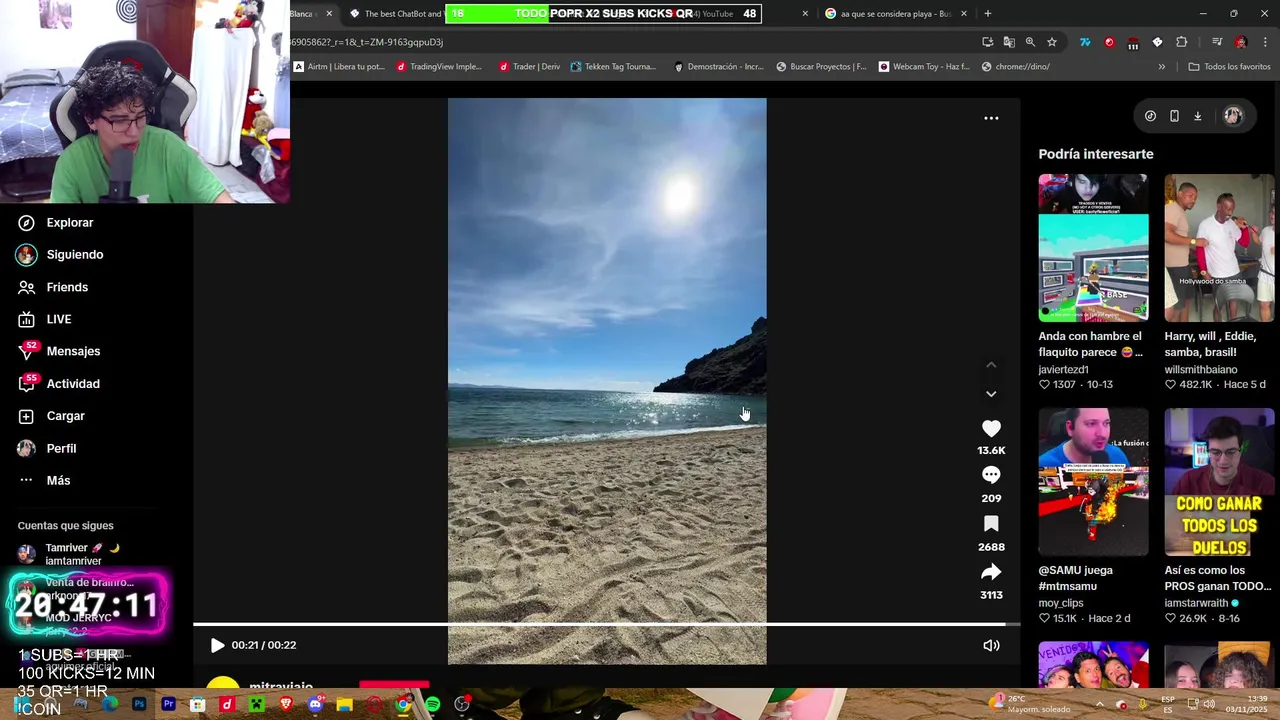
Task: Open Discord from taskbar
Action: pyautogui.click(x=315, y=704)
